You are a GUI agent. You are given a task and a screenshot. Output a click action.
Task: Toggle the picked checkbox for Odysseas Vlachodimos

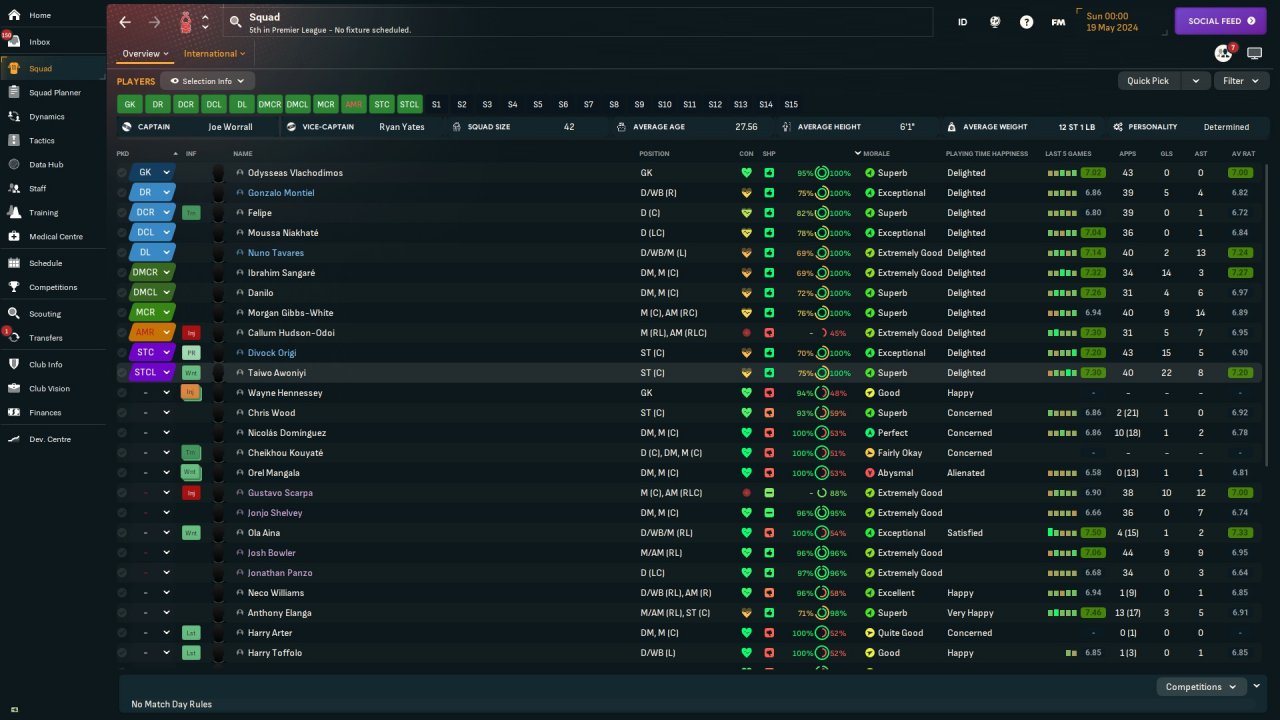coord(122,173)
